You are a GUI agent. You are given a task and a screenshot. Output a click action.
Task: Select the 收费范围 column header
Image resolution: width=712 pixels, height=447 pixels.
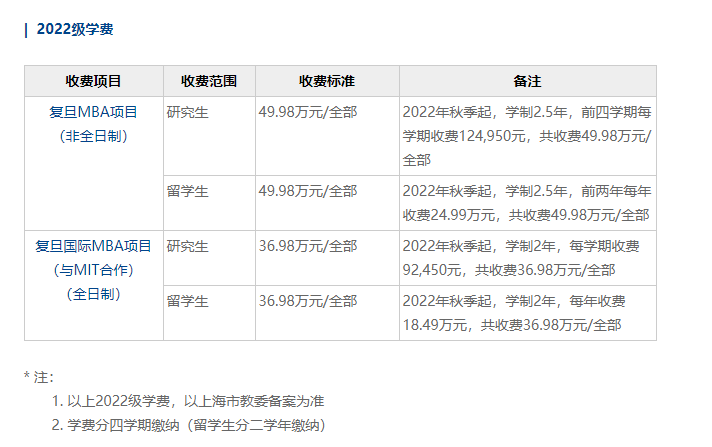point(209,81)
